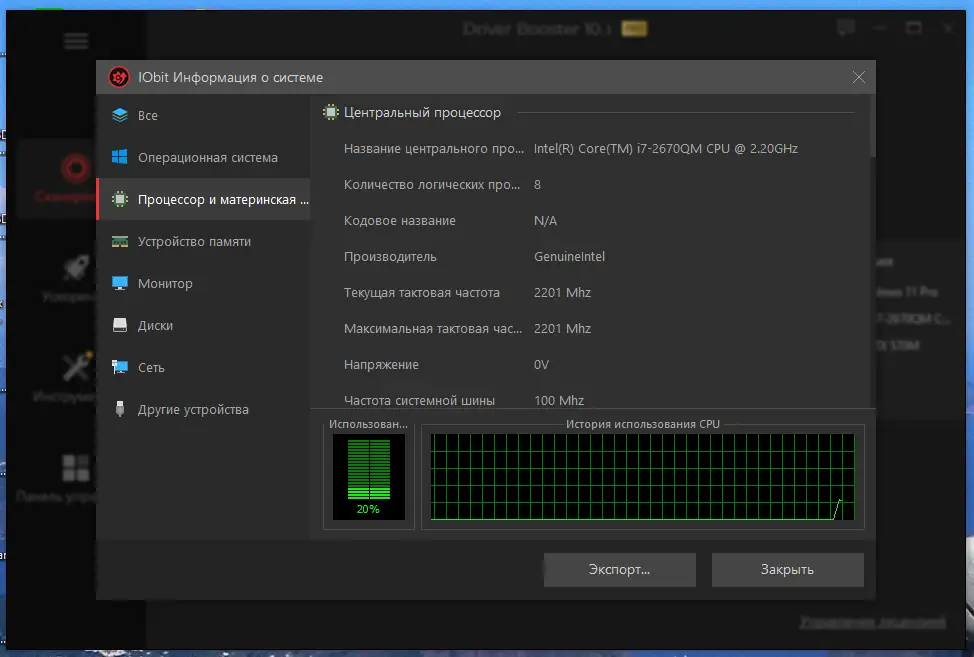The width and height of the screenshot is (974, 657).
Task: Click the rocket boost icon in Driver Booster sidebar
Action: 76,268
